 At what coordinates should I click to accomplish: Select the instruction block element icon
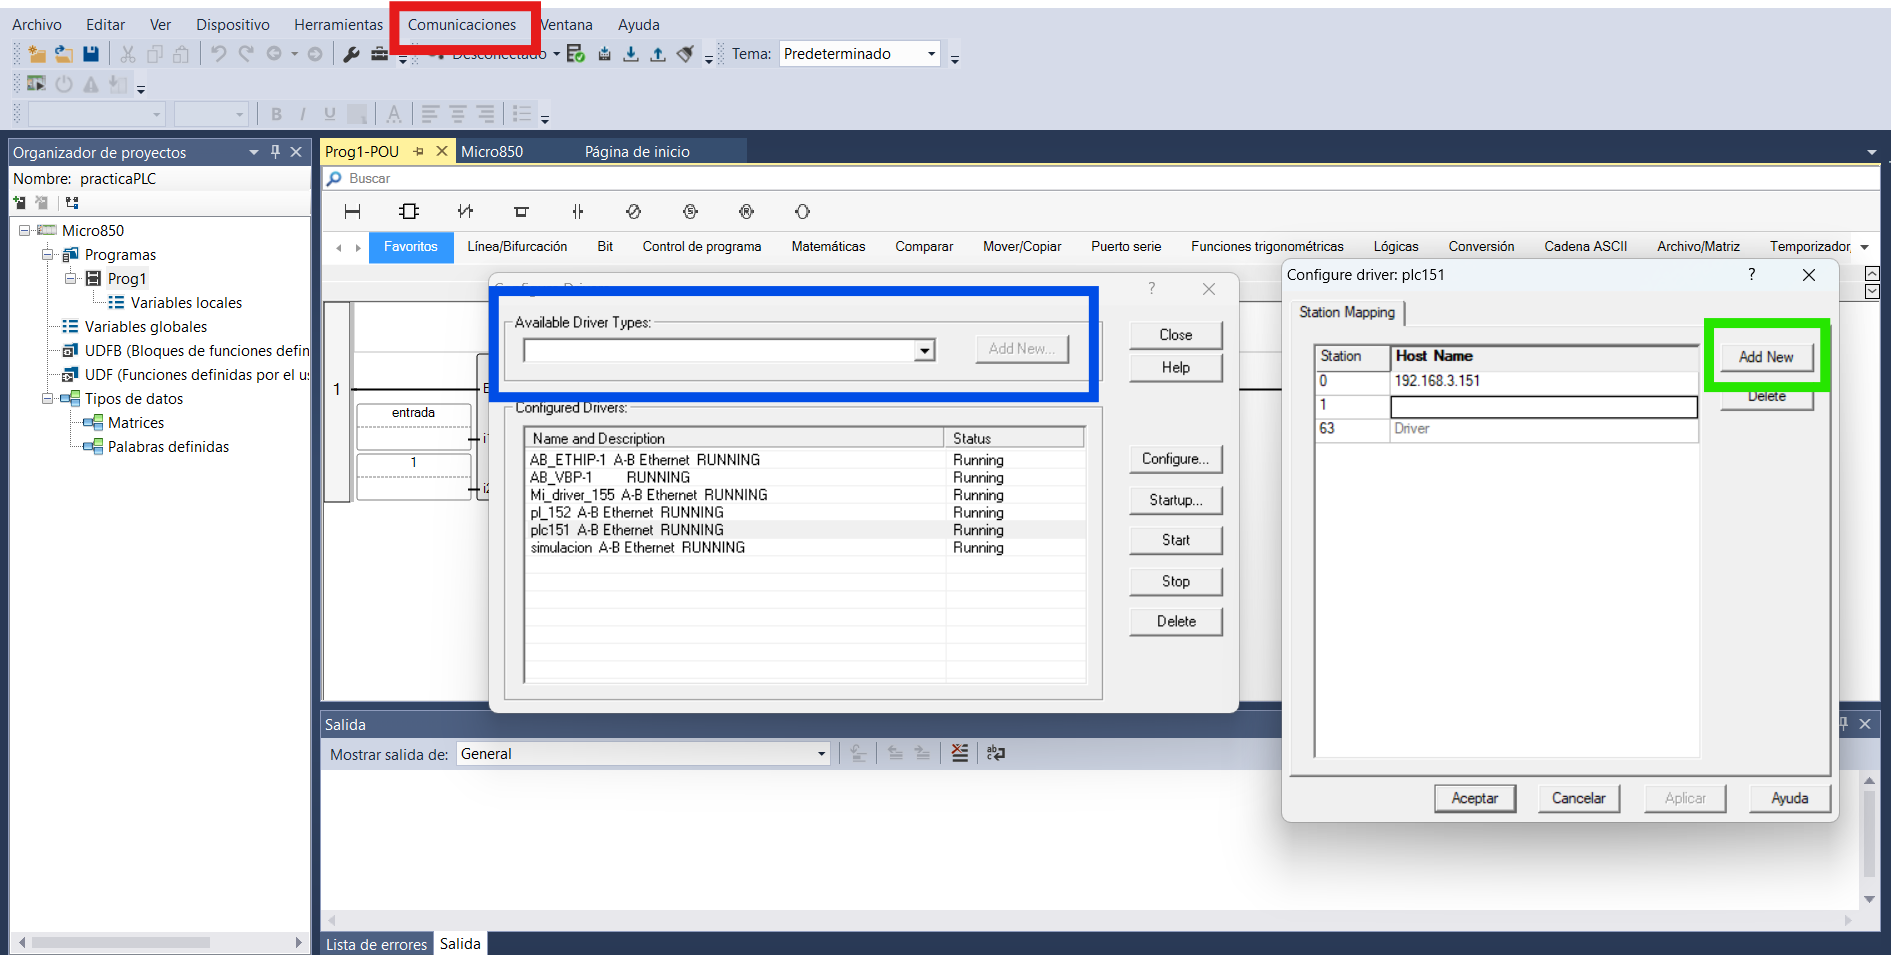(409, 212)
